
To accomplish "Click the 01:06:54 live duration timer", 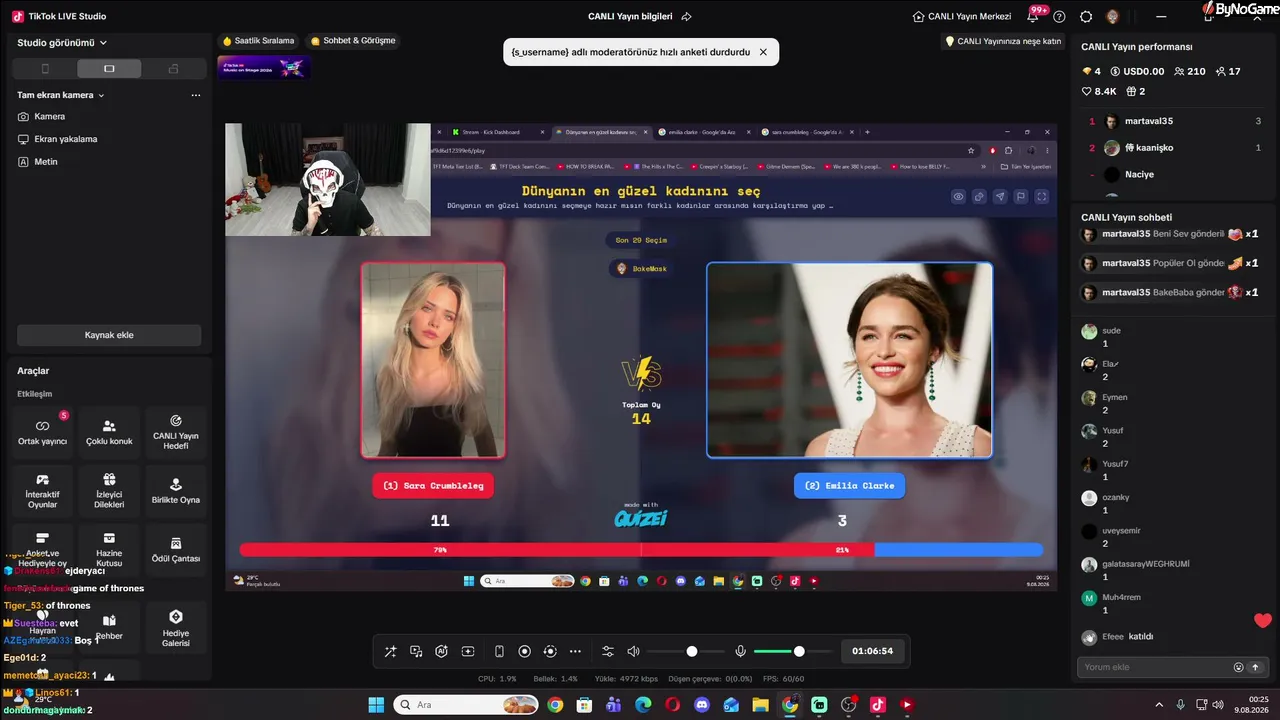I will [872, 651].
